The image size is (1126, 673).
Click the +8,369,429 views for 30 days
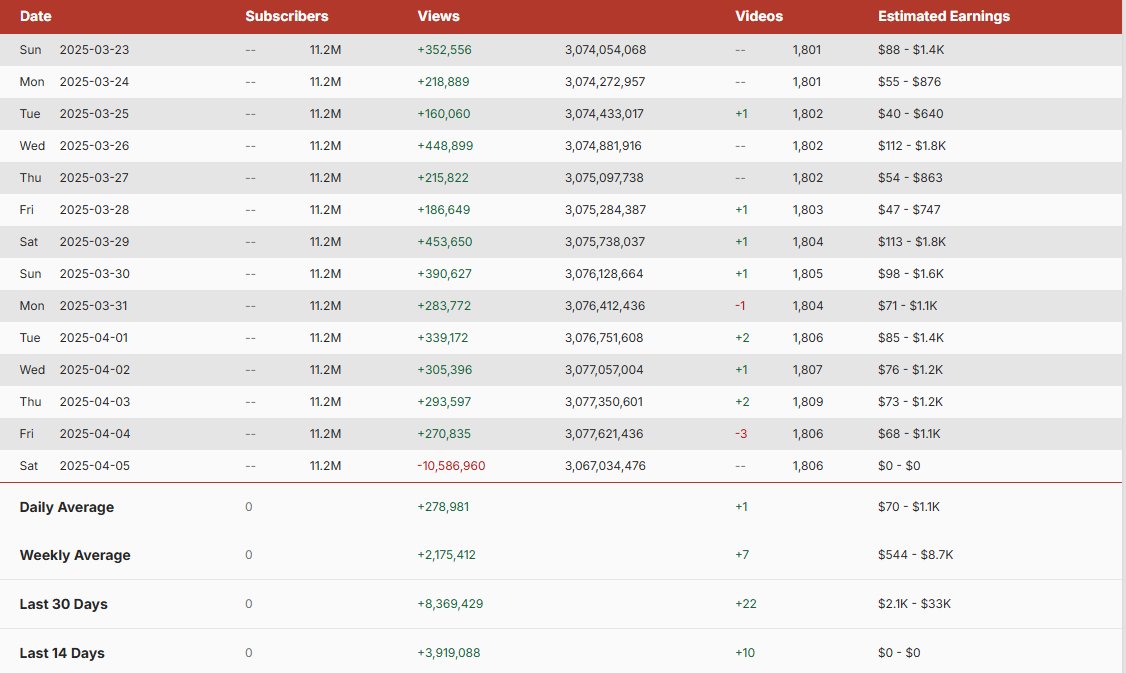tap(450, 603)
